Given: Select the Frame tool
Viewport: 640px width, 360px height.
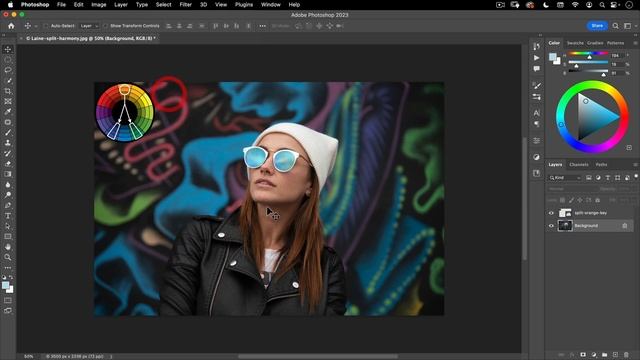Looking at the screenshot, I should pyautogui.click(x=8, y=101).
